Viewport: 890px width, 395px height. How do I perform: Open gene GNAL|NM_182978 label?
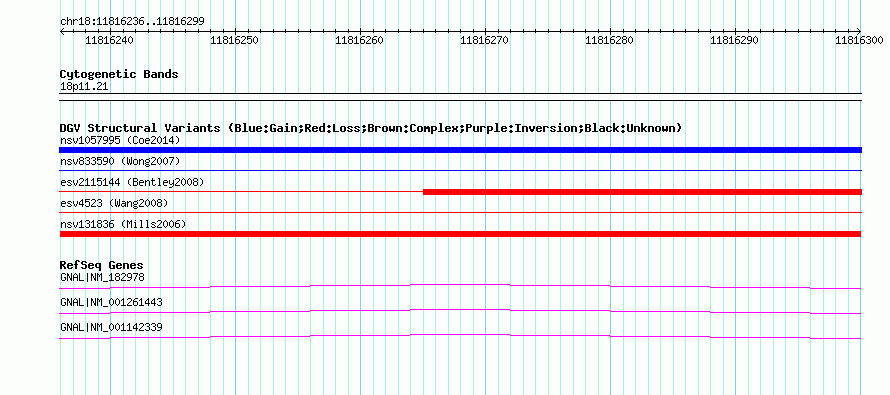(x=102, y=278)
